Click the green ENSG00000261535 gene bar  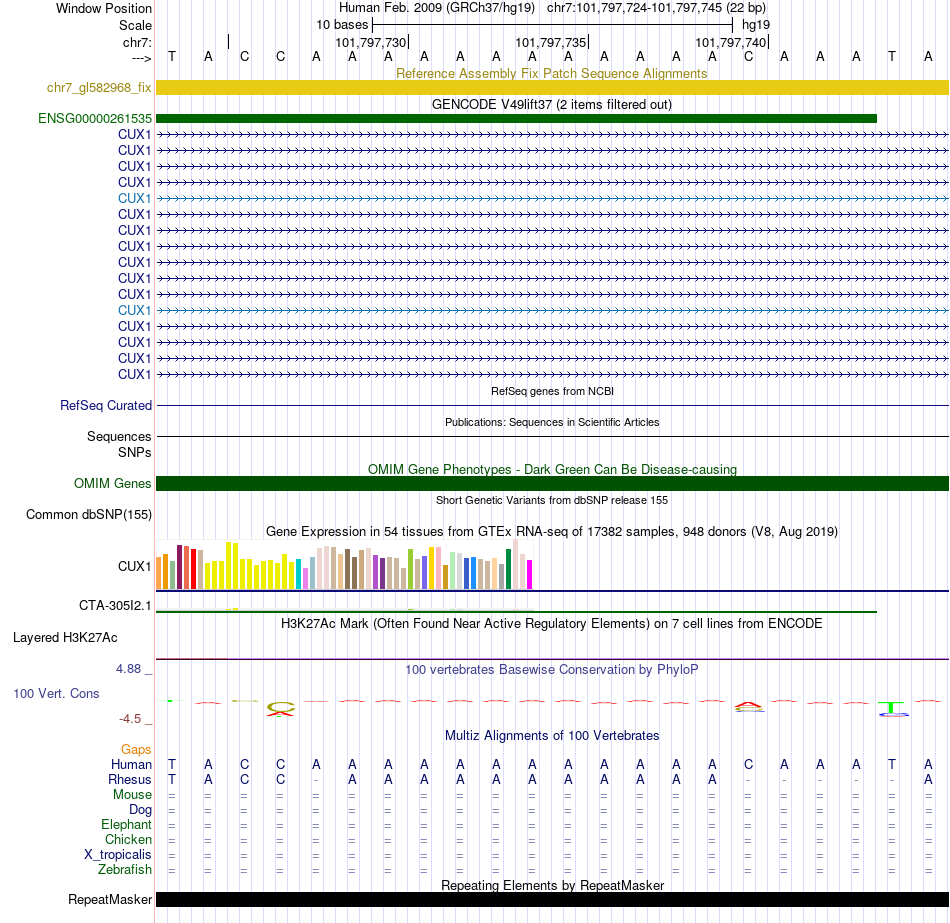[x=516, y=118]
